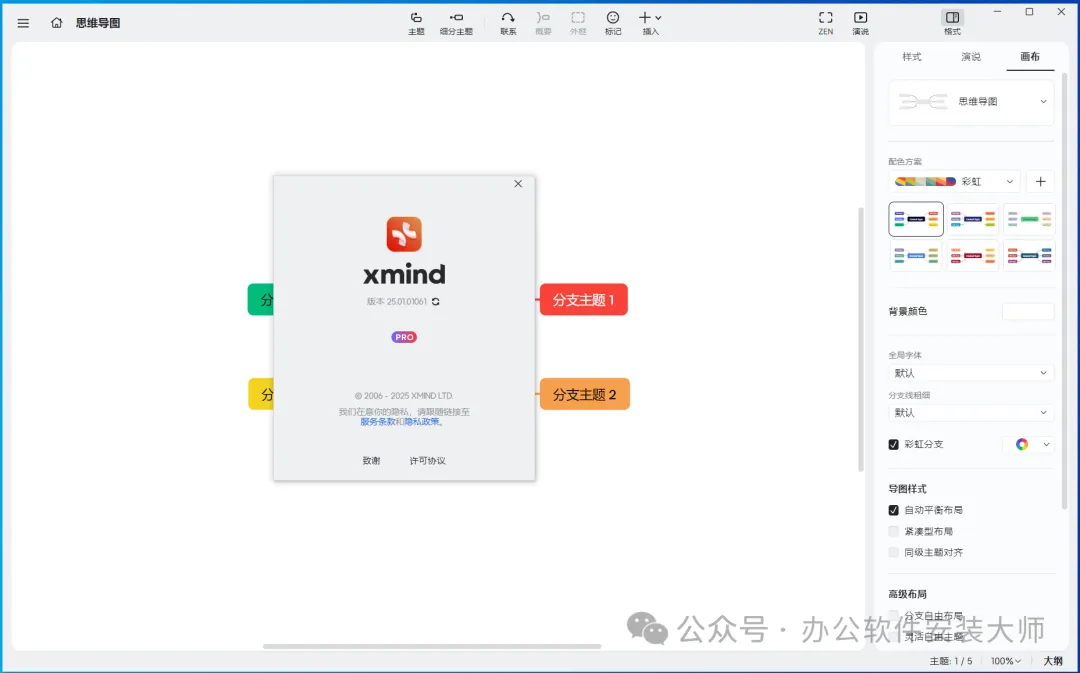Switch to the 画布 tab

(x=1030, y=56)
